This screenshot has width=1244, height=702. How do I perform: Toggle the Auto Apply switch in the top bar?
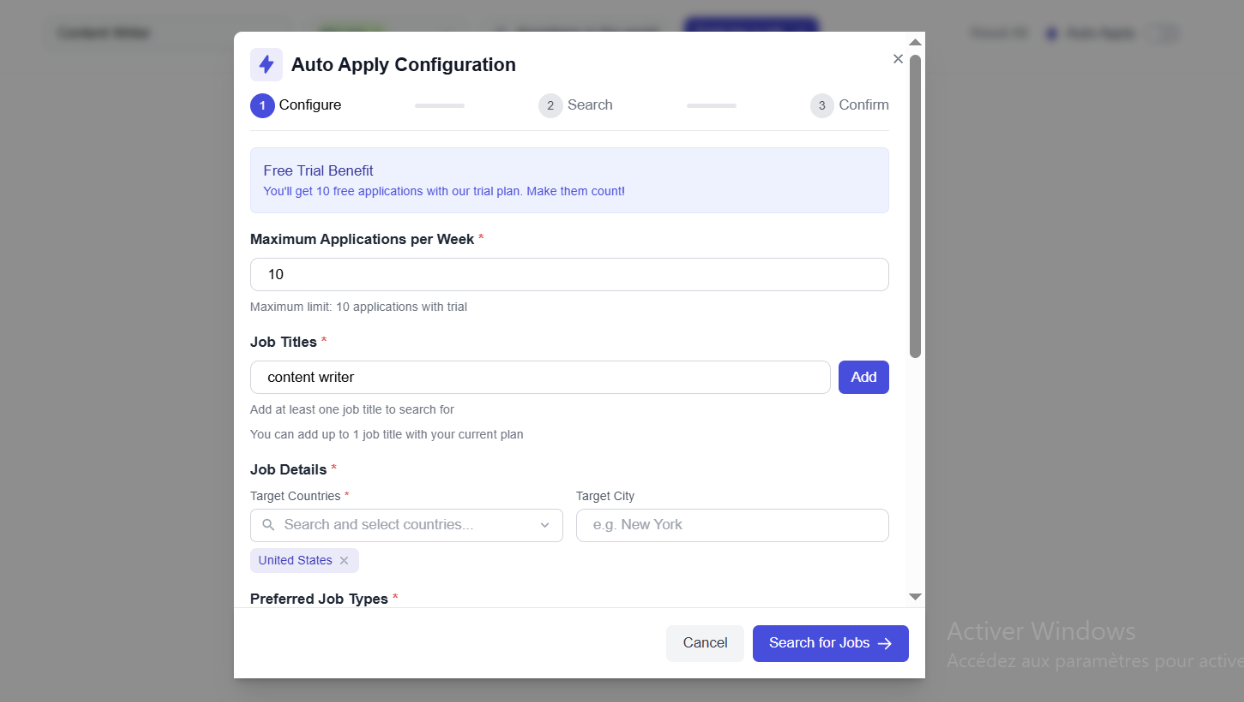click(x=1165, y=33)
